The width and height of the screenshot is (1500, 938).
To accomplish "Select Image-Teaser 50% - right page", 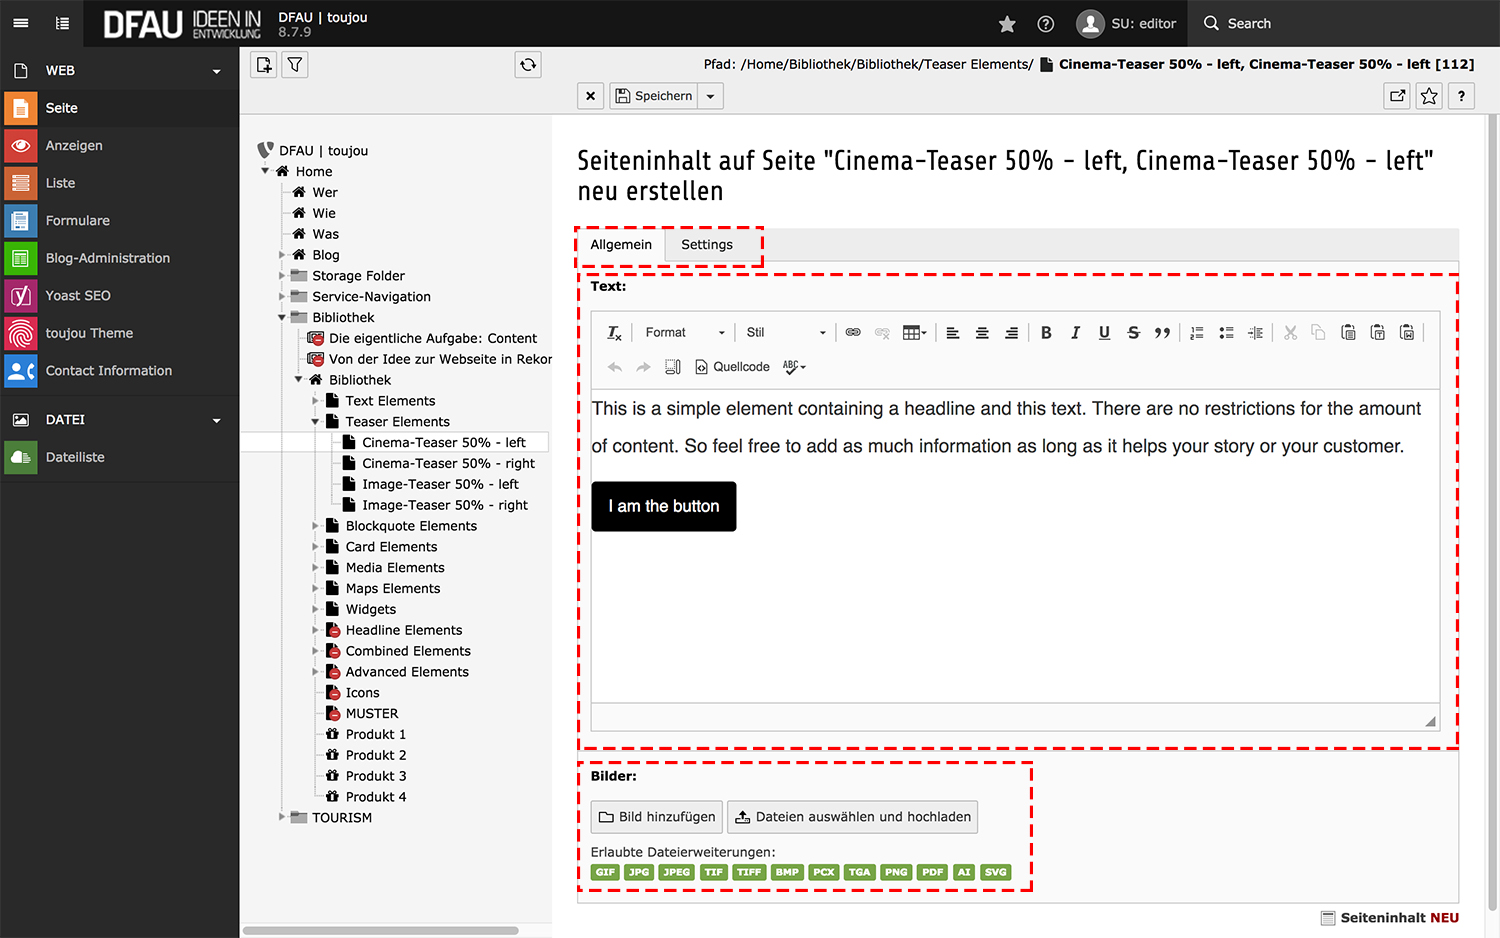I will pyautogui.click(x=444, y=505).
